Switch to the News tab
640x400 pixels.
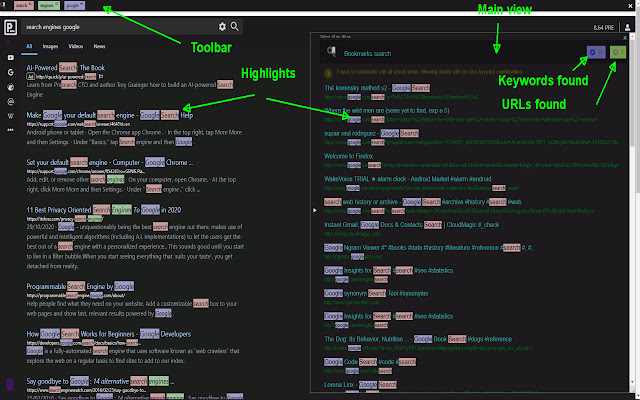(x=99, y=47)
